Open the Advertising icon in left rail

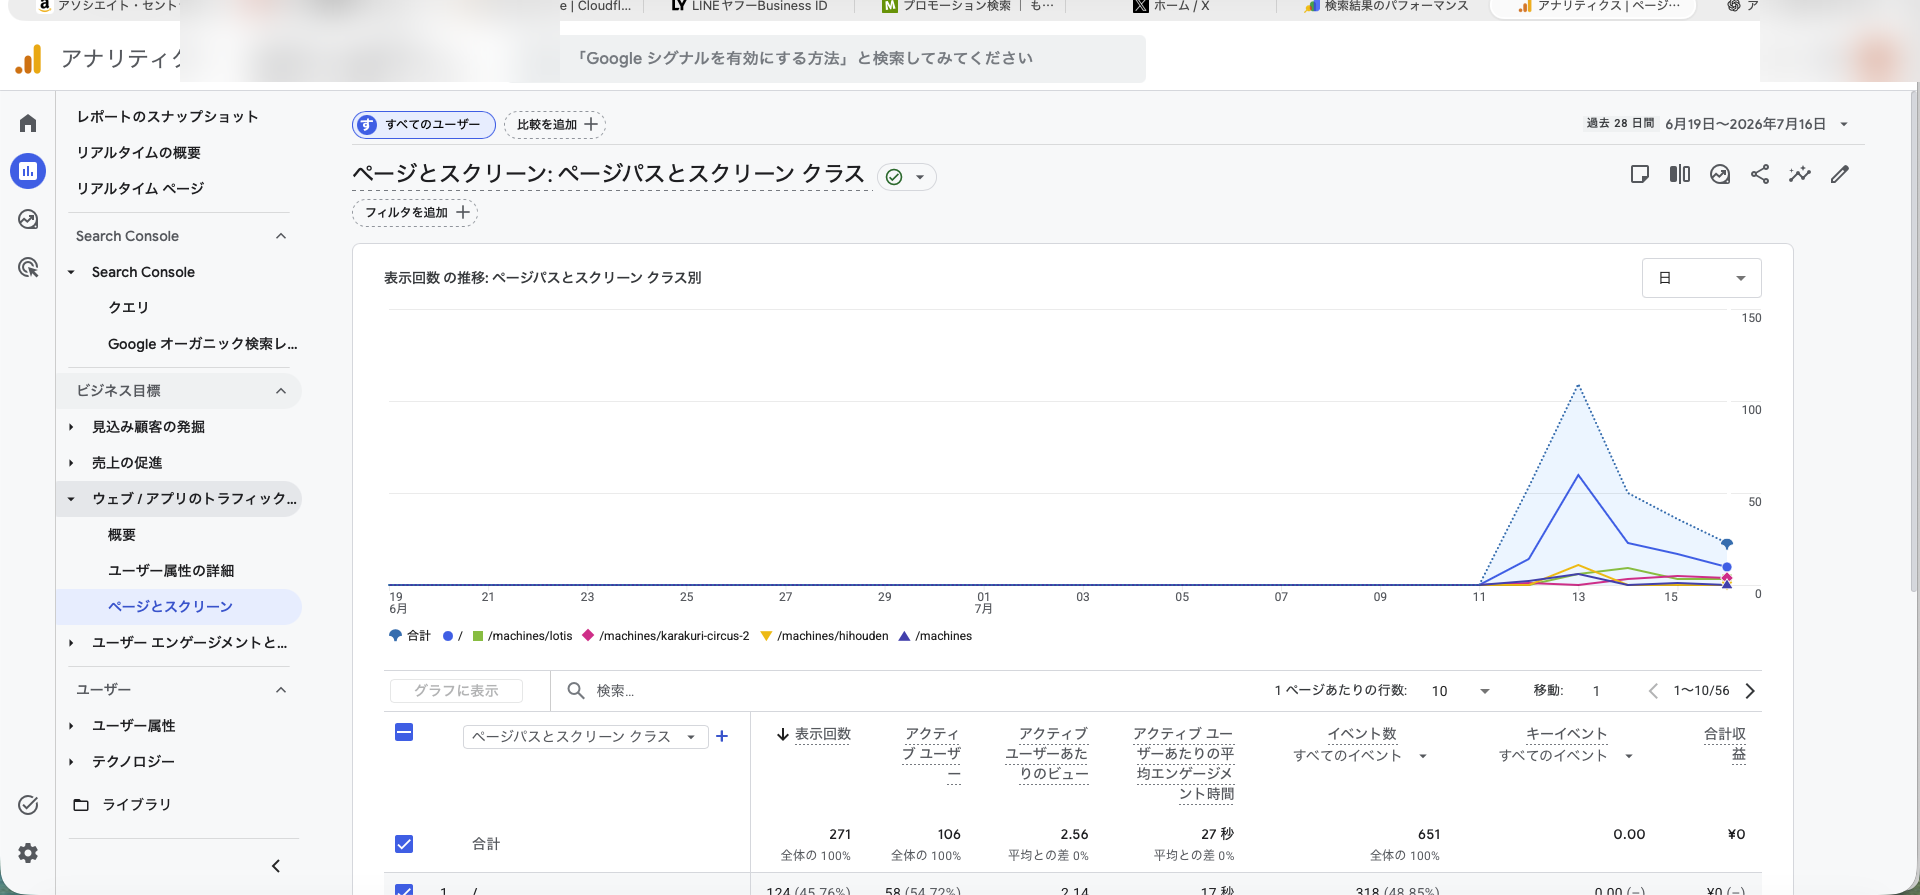click(28, 267)
